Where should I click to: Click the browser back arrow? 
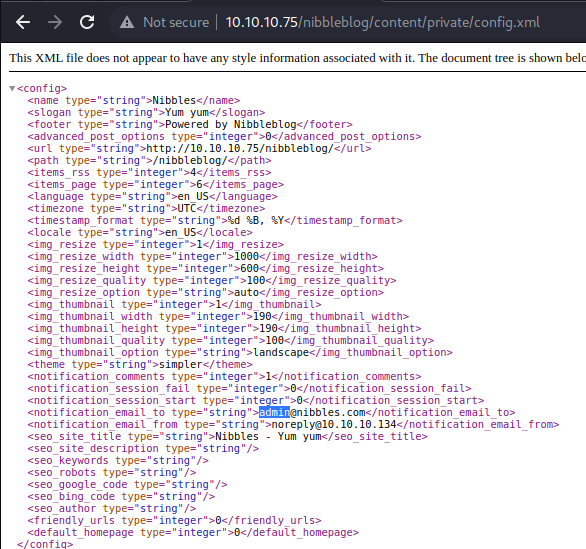coord(23,22)
